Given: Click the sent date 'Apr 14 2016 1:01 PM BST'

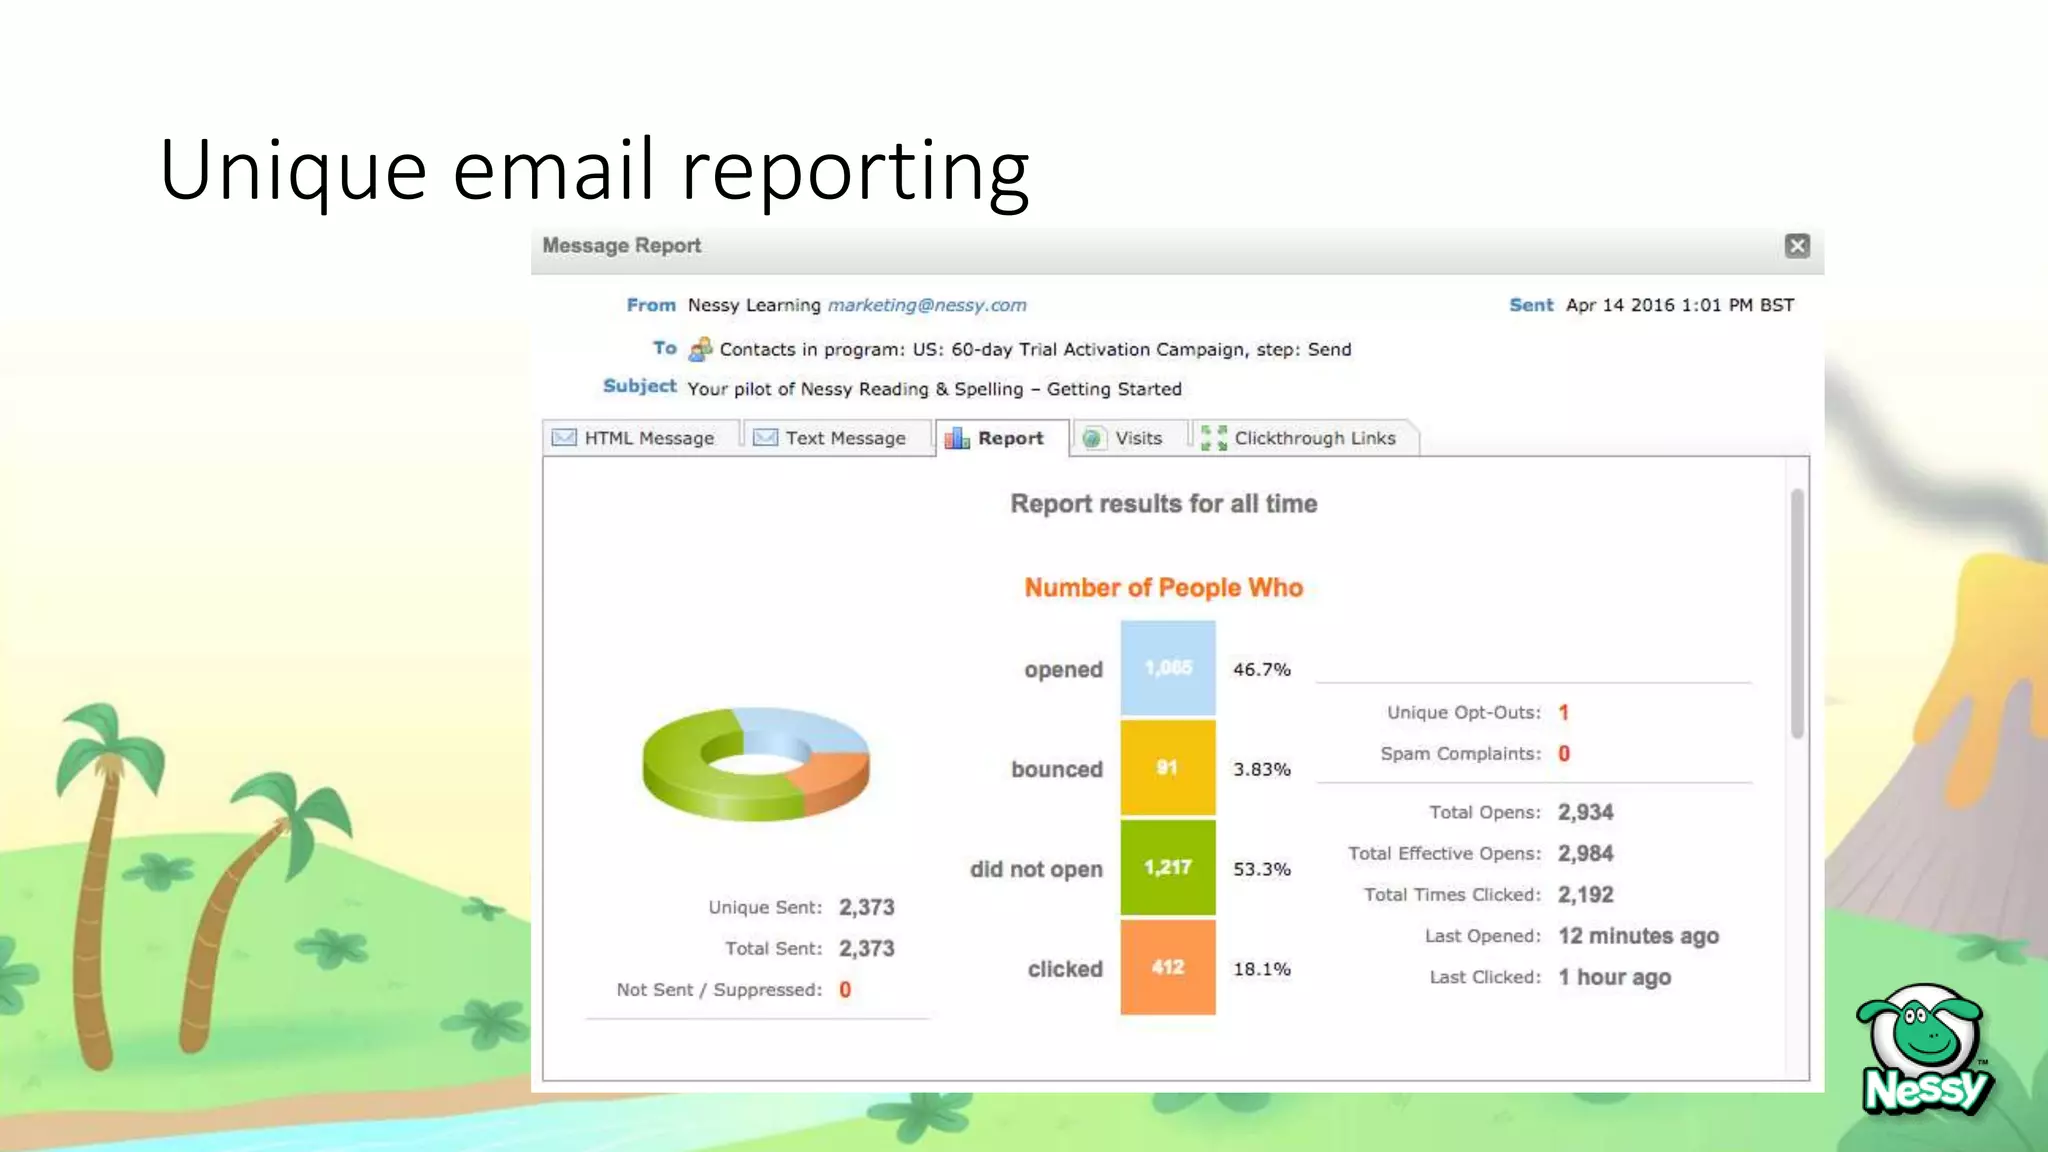Looking at the screenshot, I should tap(1680, 305).
